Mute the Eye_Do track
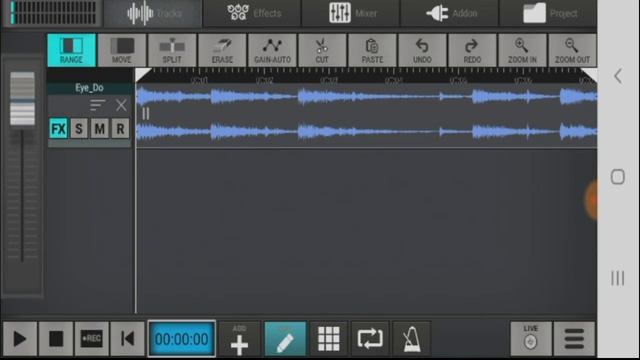The width and height of the screenshot is (640, 360). pyautogui.click(x=100, y=129)
